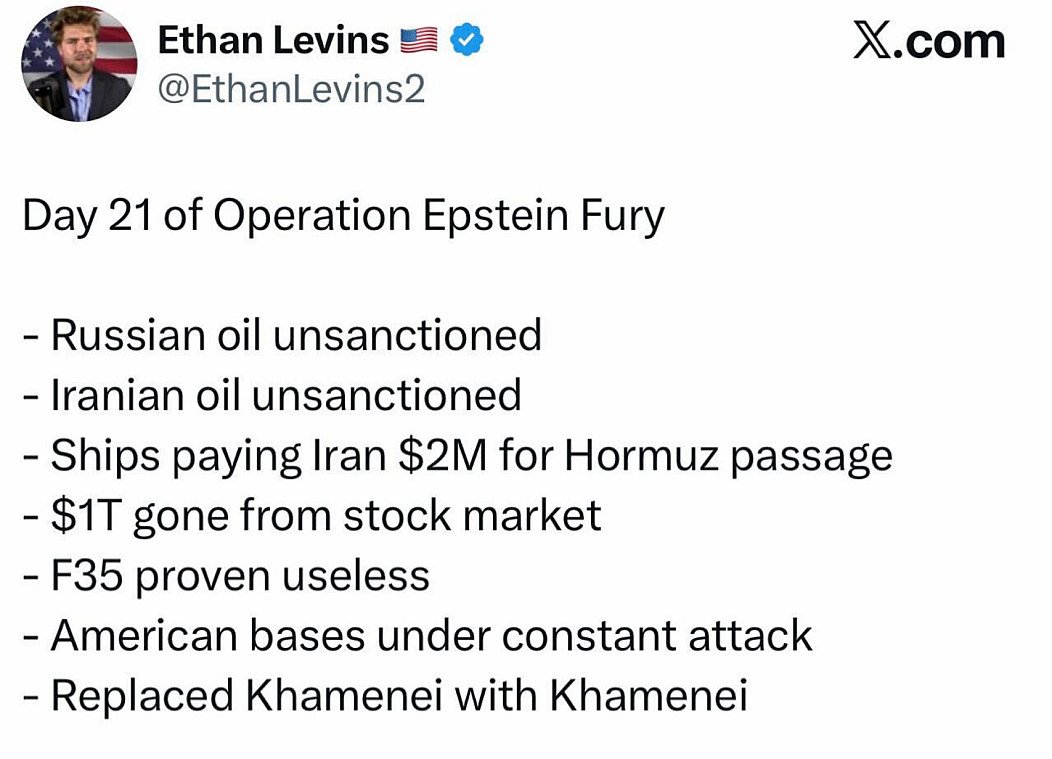The image size is (1052, 759).
Task: Click the words "stock market"
Action: [472, 515]
